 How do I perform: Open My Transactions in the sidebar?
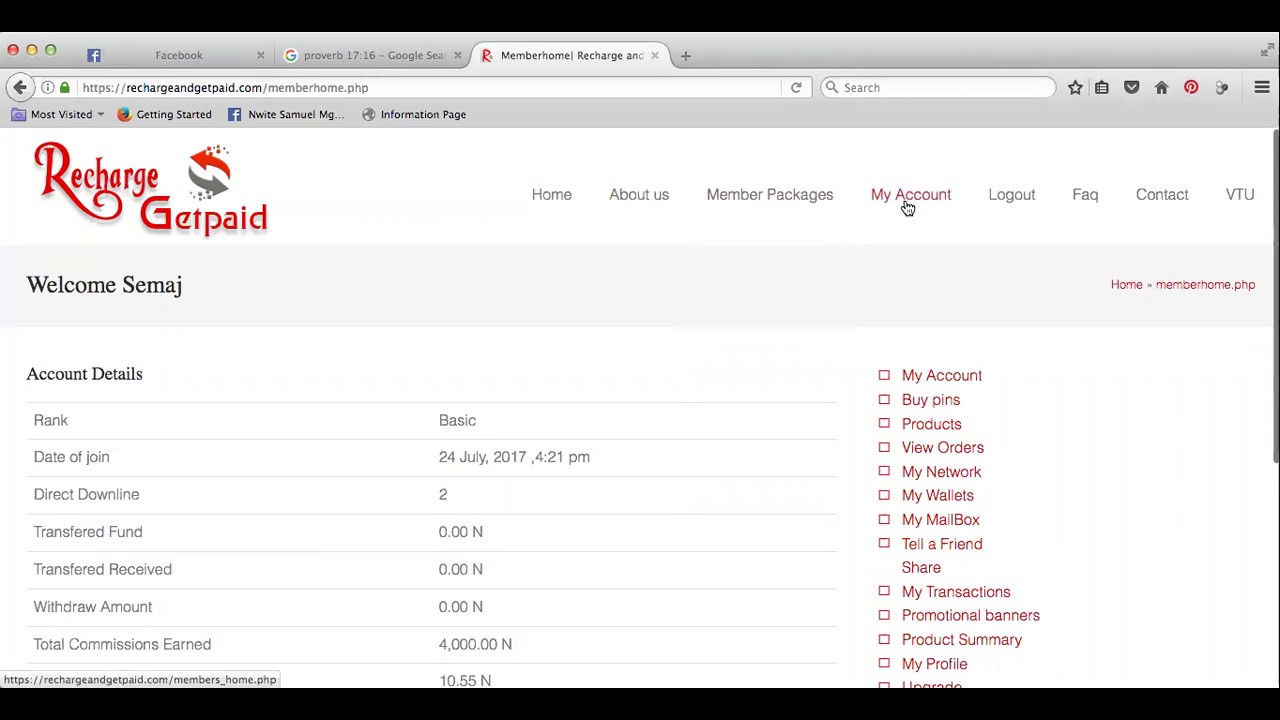[956, 592]
